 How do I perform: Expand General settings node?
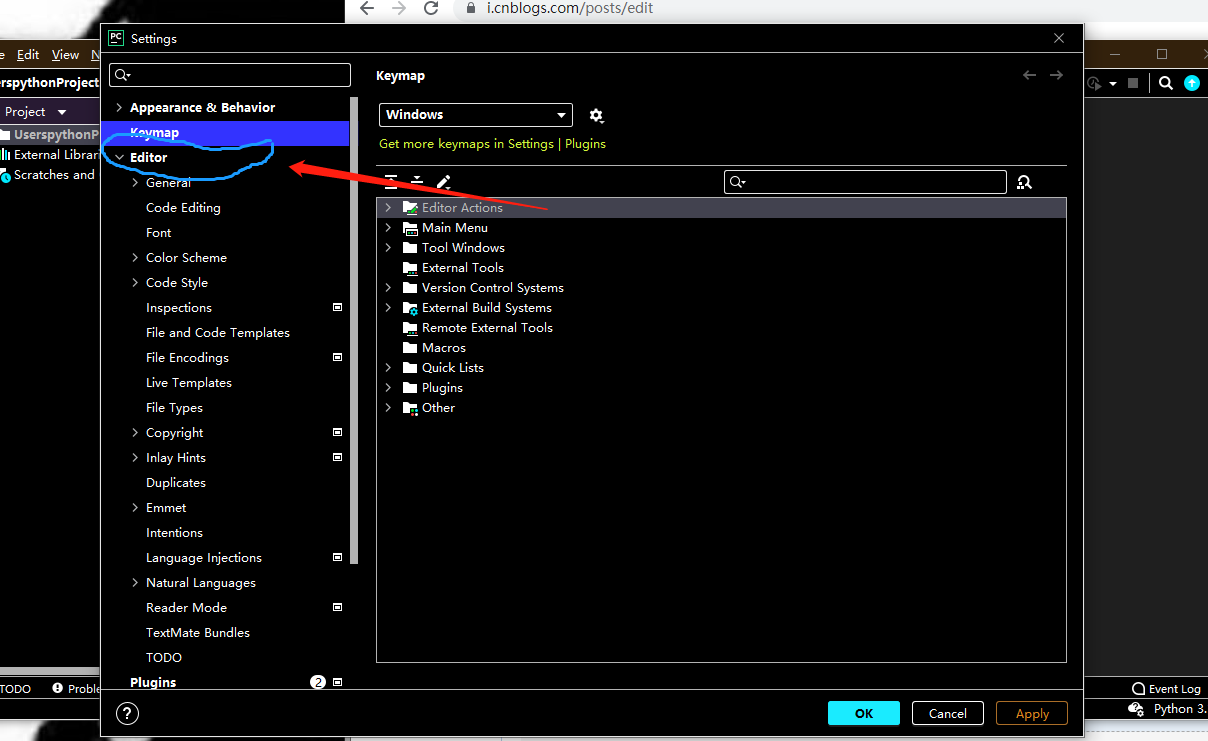(x=135, y=182)
